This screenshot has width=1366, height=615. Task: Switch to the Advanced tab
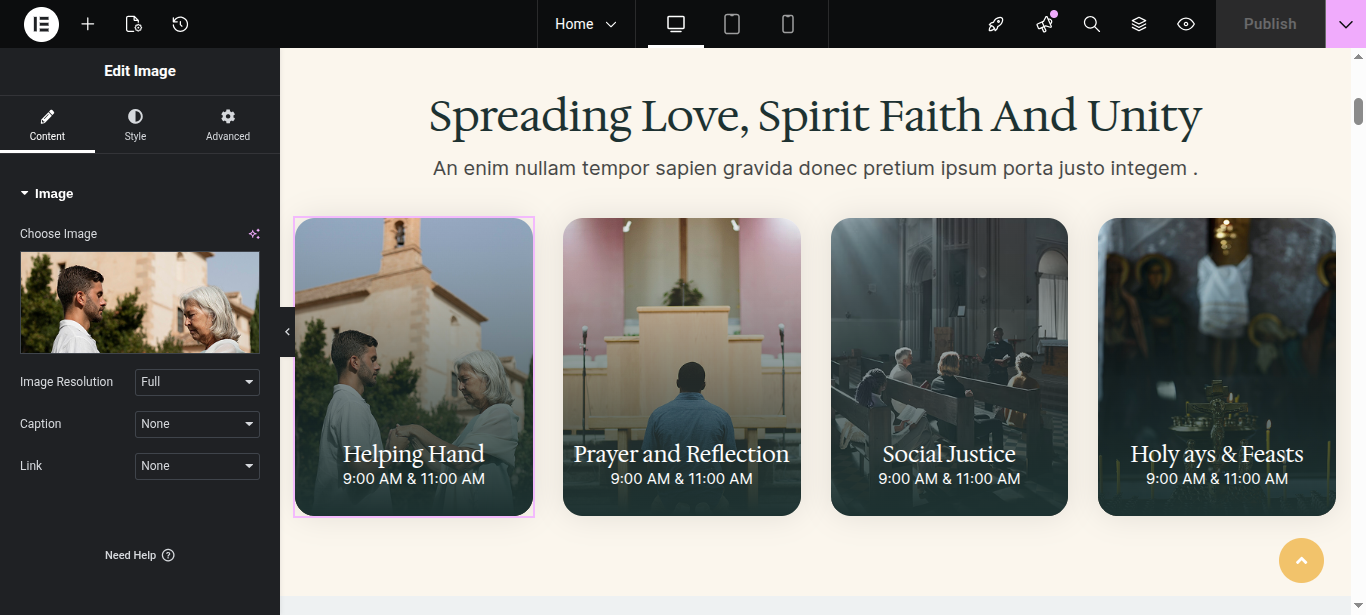(228, 125)
